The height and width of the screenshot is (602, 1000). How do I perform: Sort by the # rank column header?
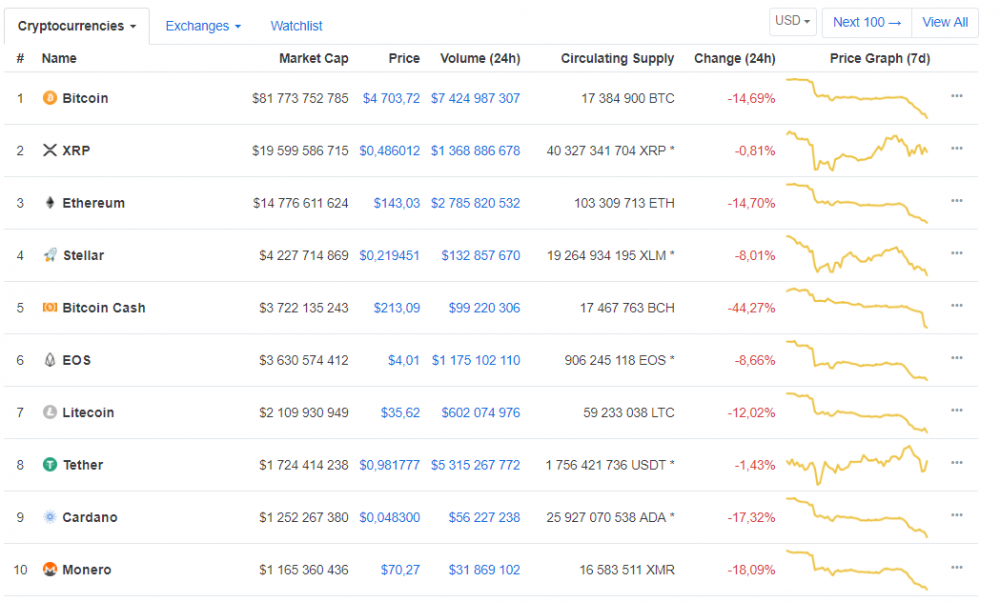pyautogui.click(x=20, y=58)
